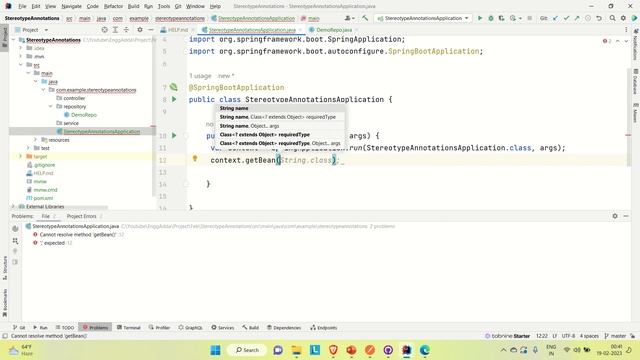640x360 pixels.
Task: Open Services tool window
Action: pos(223,327)
